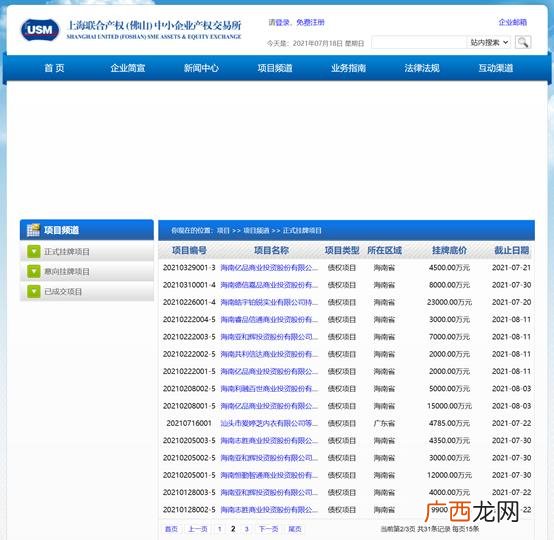
Task: Open 法律法规 menu item
Action: pyautogui.click(x=422, y=68)
